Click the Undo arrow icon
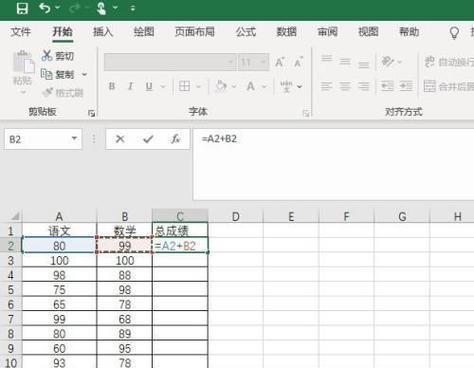This screenshot has height=368, width=474. [x=45, y=8]
